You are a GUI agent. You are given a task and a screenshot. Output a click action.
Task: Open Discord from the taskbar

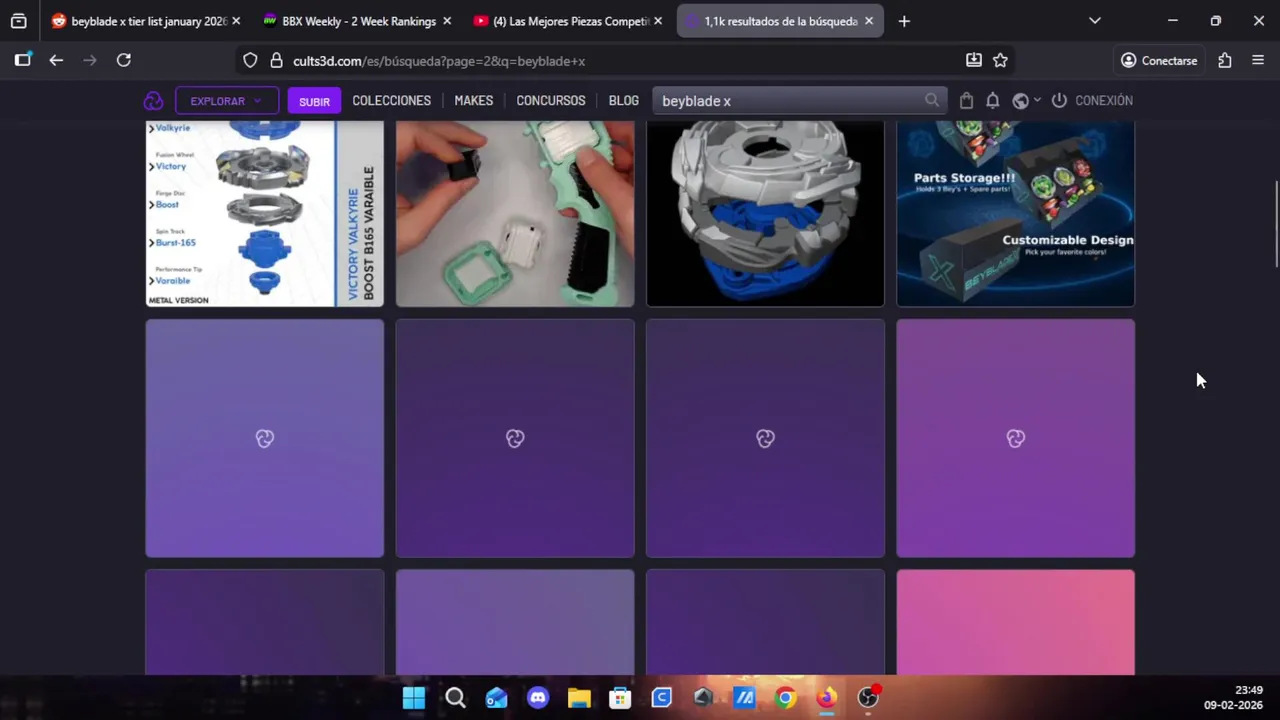point(538,698)
